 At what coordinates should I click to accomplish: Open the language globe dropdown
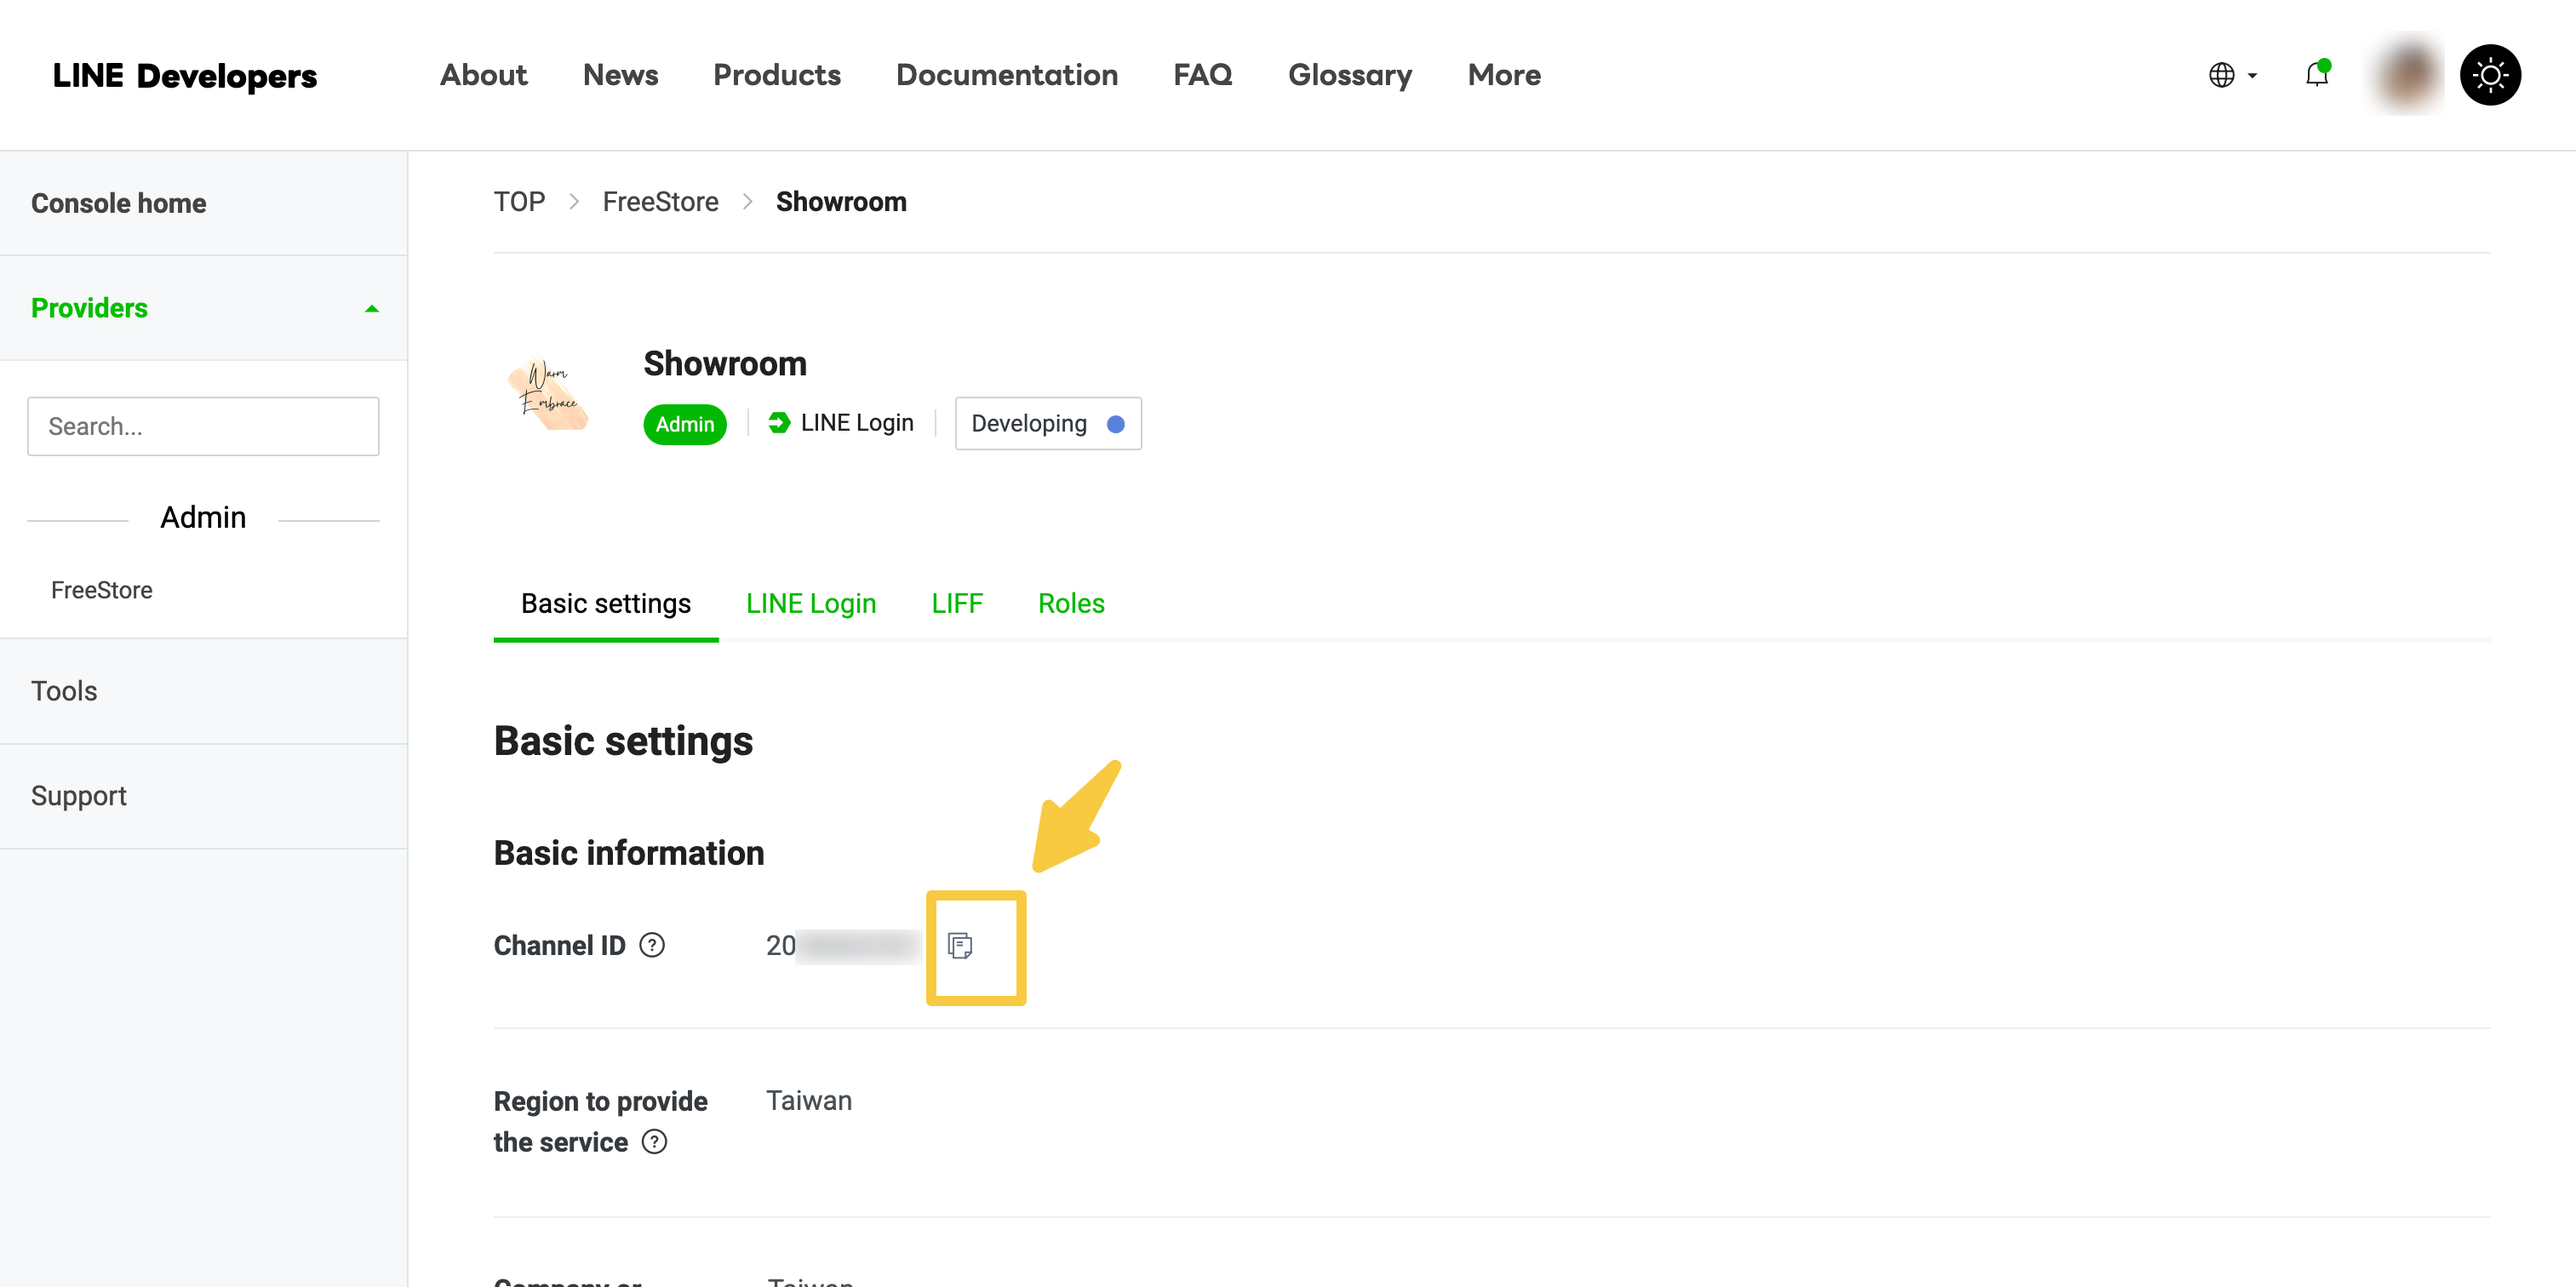pos(2231,75)
